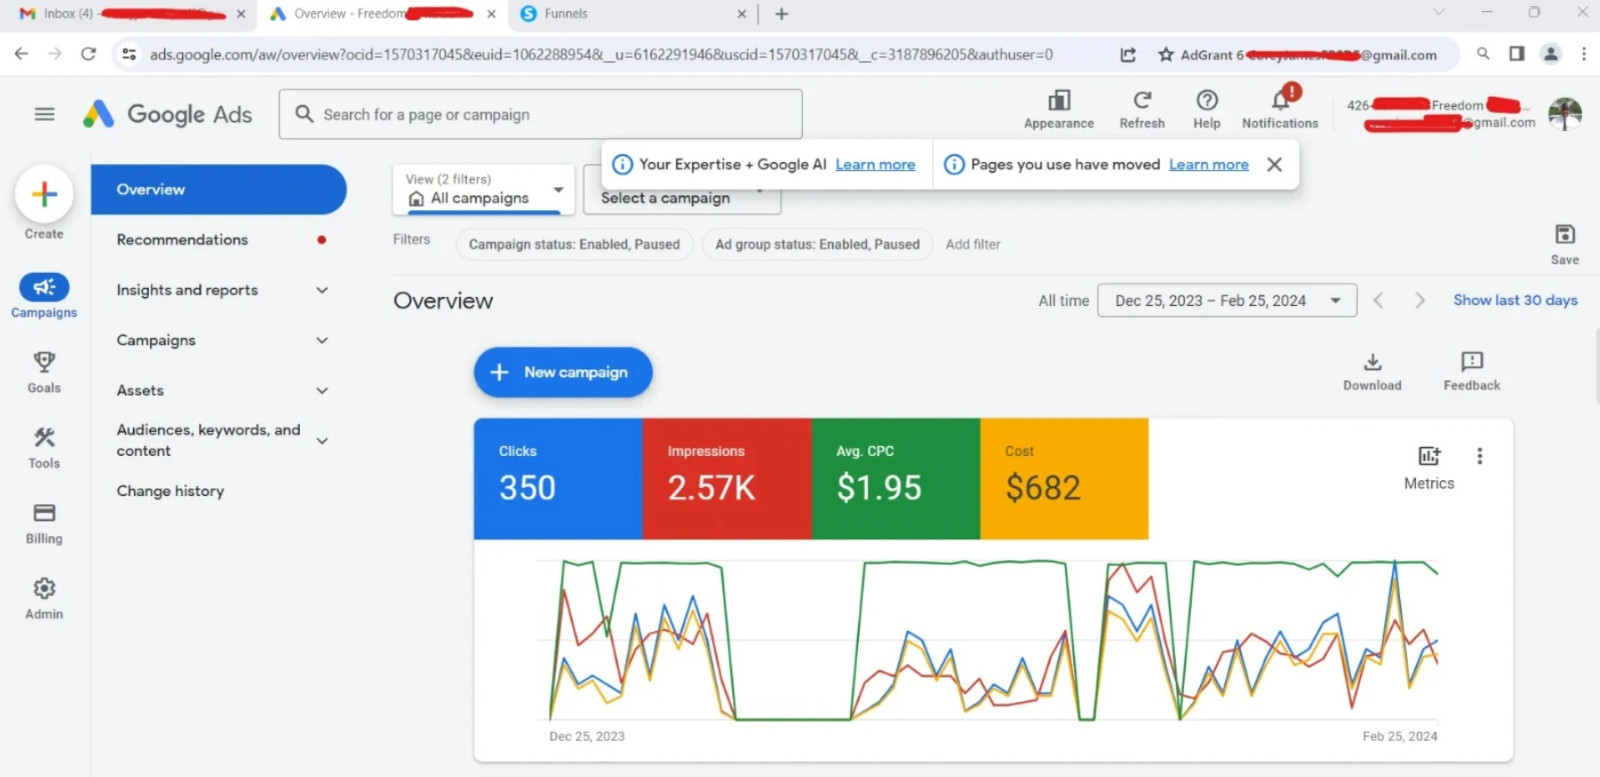Viewport: 1600px width, 777px height.
Task: Click Add filter
Action: coord(973,244)
